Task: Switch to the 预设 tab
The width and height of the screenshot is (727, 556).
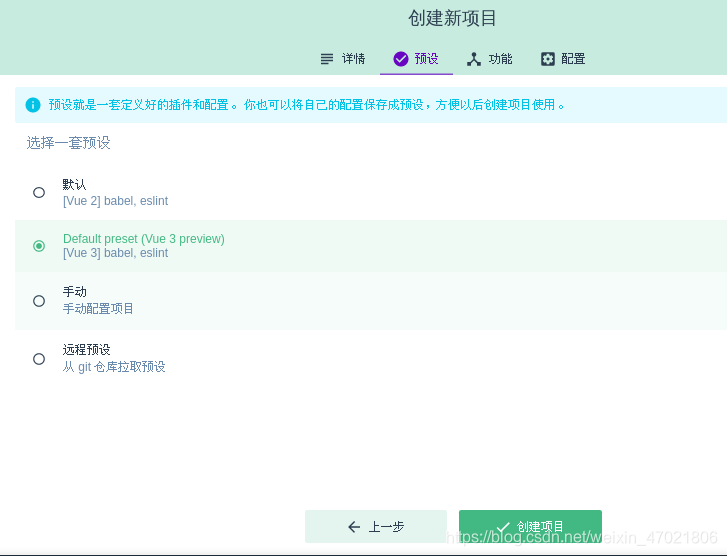Action: (x=416, y=59)
